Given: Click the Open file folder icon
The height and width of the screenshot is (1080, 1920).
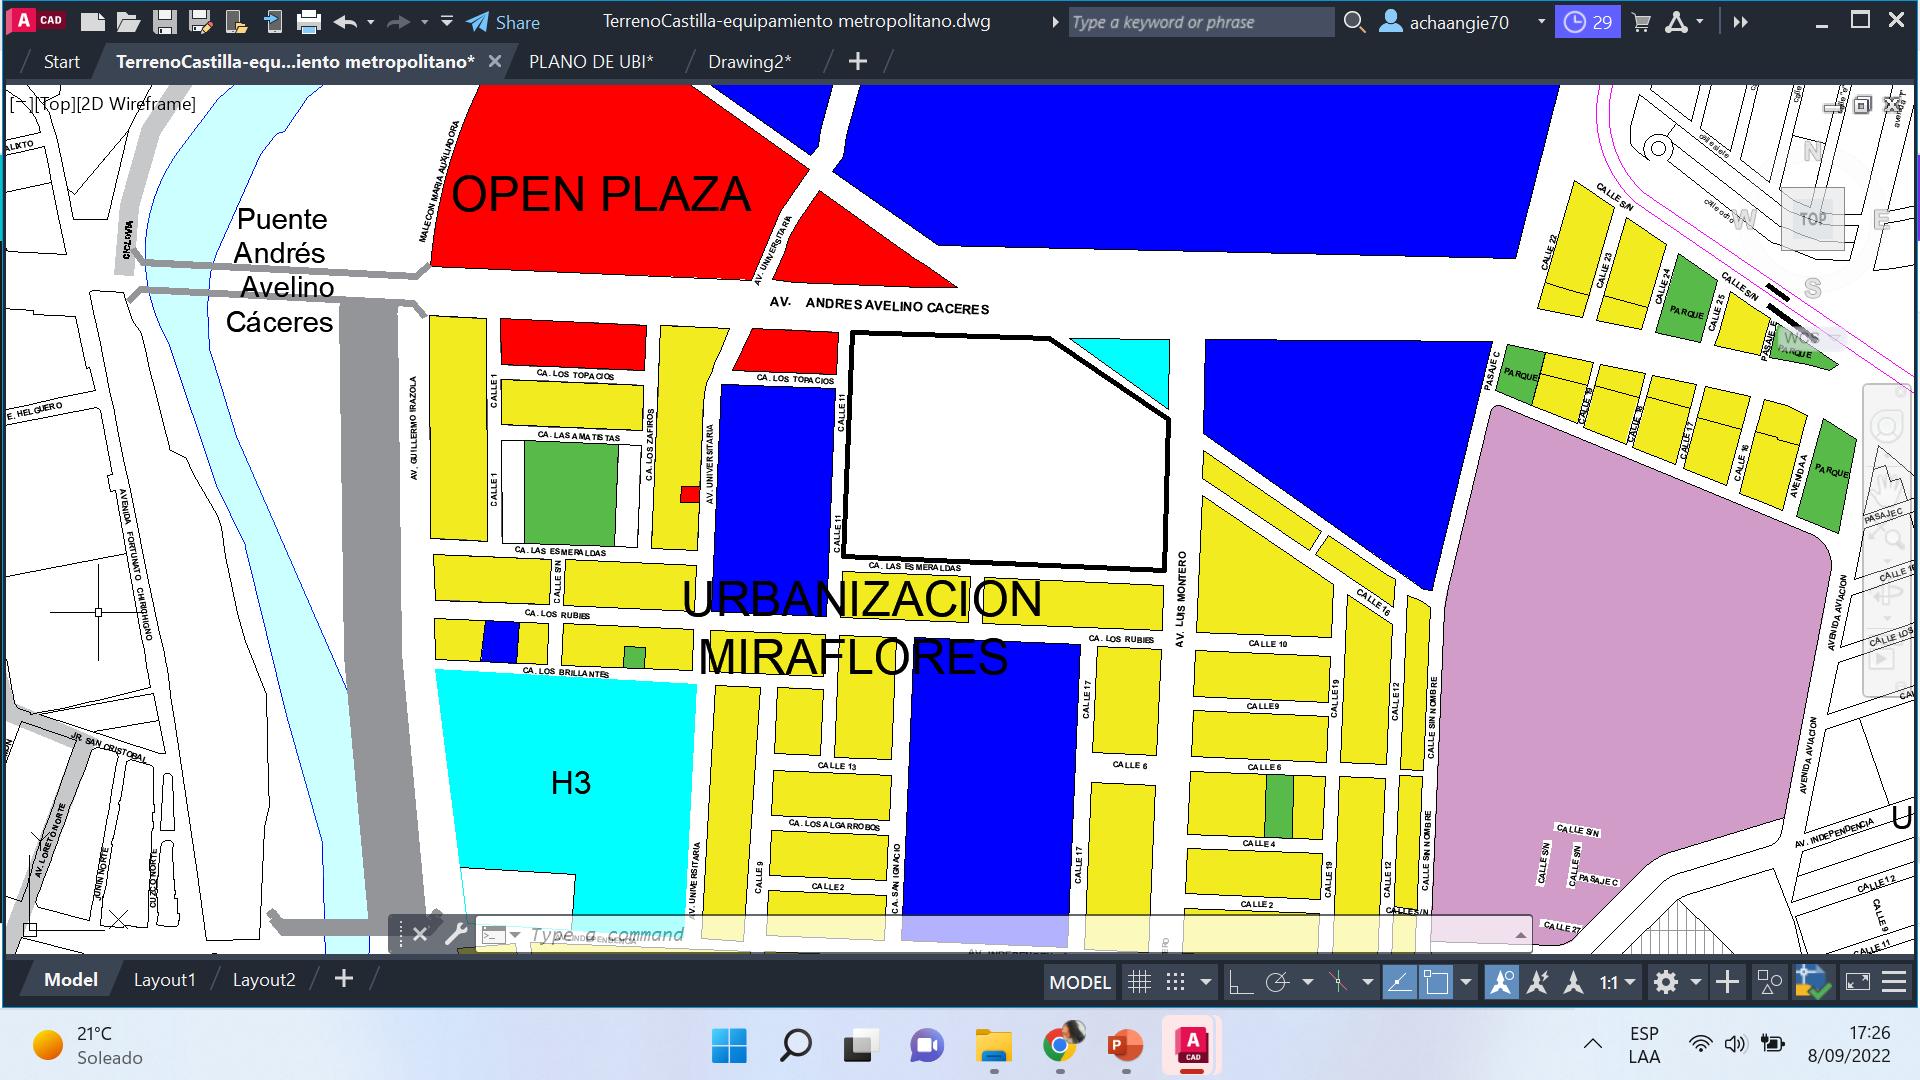Looking at the screenshot, I should (x=128, y=21).
